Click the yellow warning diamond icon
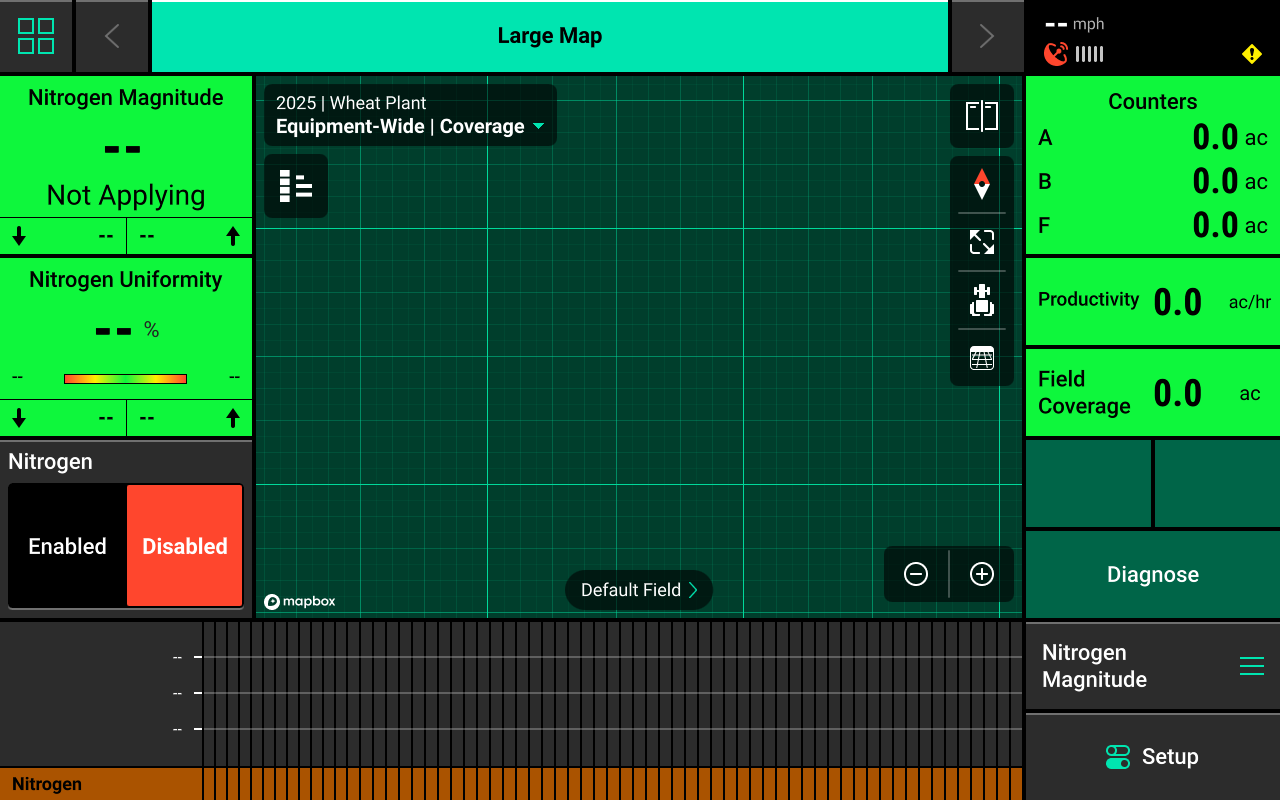Screen dimensions: 1280x800 click(1251, 54)
